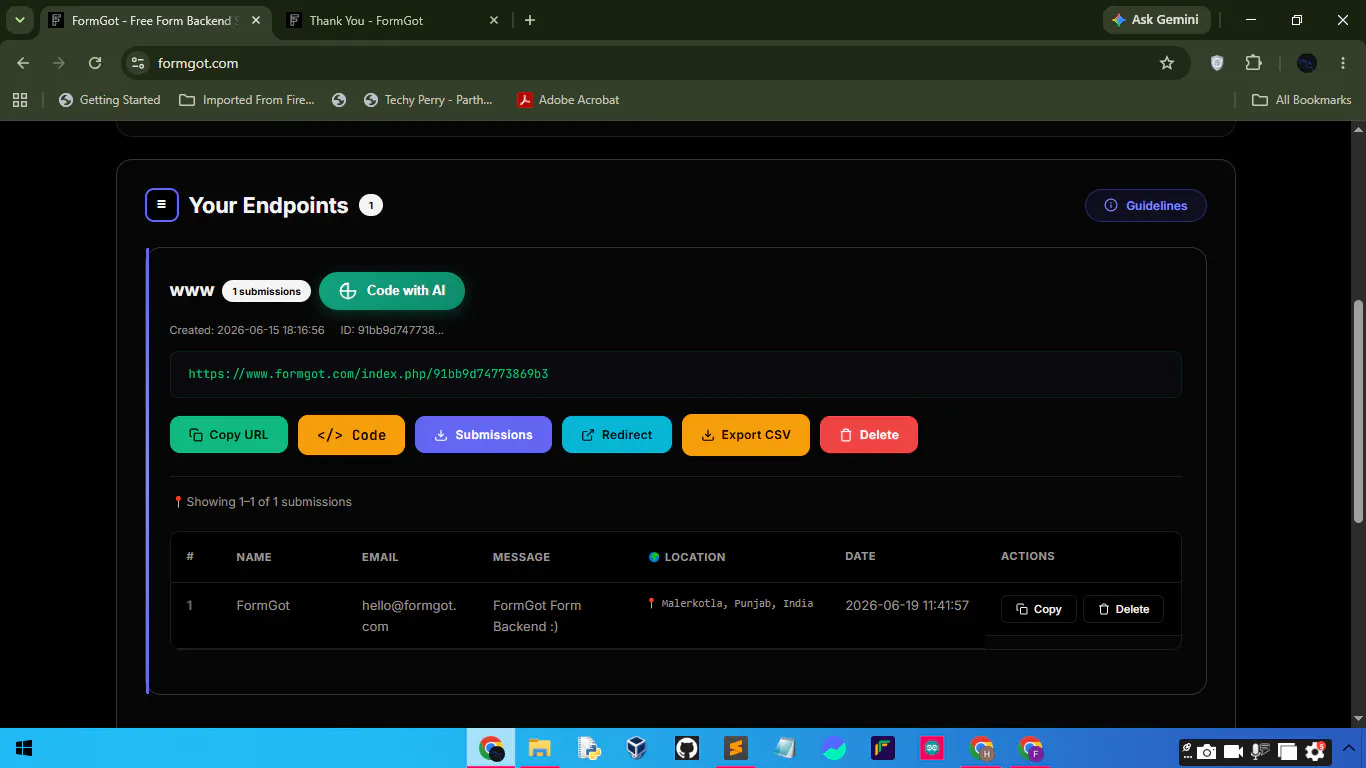Open the Extensions puzzle menu
Image resolution: width=1366 pixels, height=768 pixels.
coord(1254,63)
